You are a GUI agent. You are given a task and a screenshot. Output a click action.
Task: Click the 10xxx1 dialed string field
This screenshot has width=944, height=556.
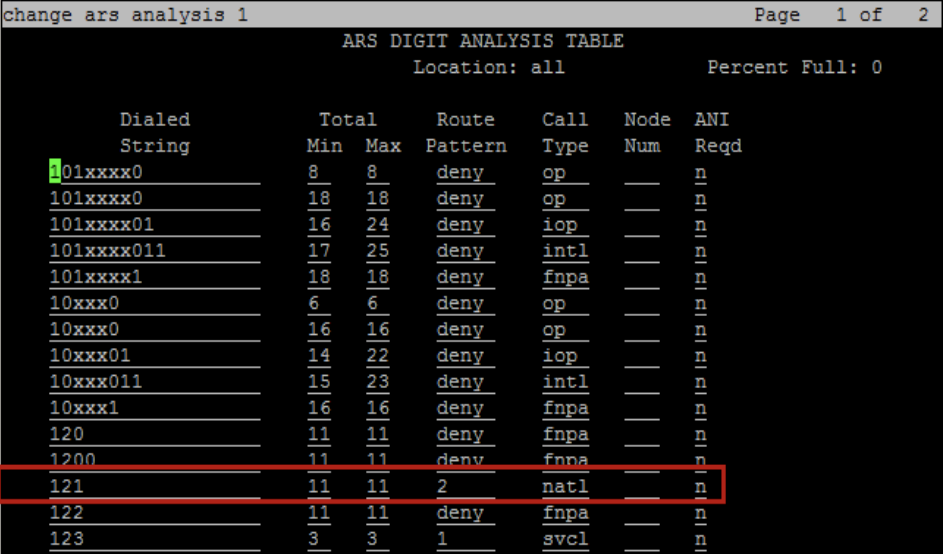pos(155,408)
